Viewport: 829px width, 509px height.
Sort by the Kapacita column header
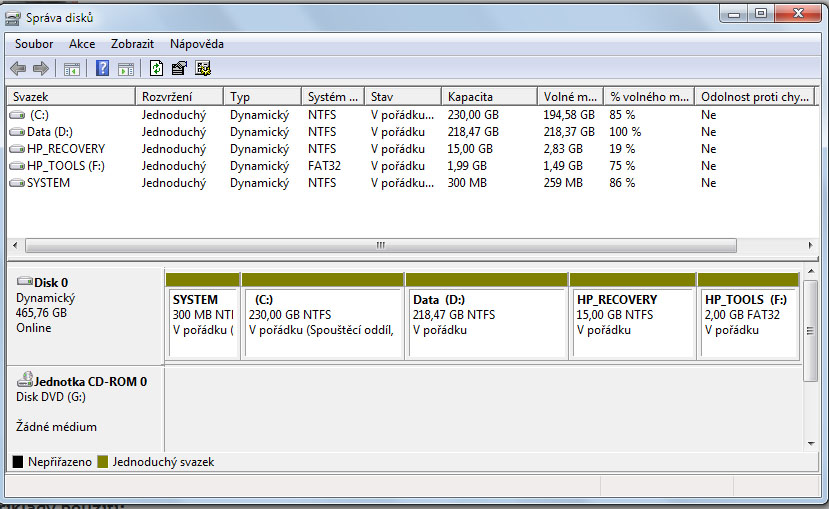tap(489, 97)
